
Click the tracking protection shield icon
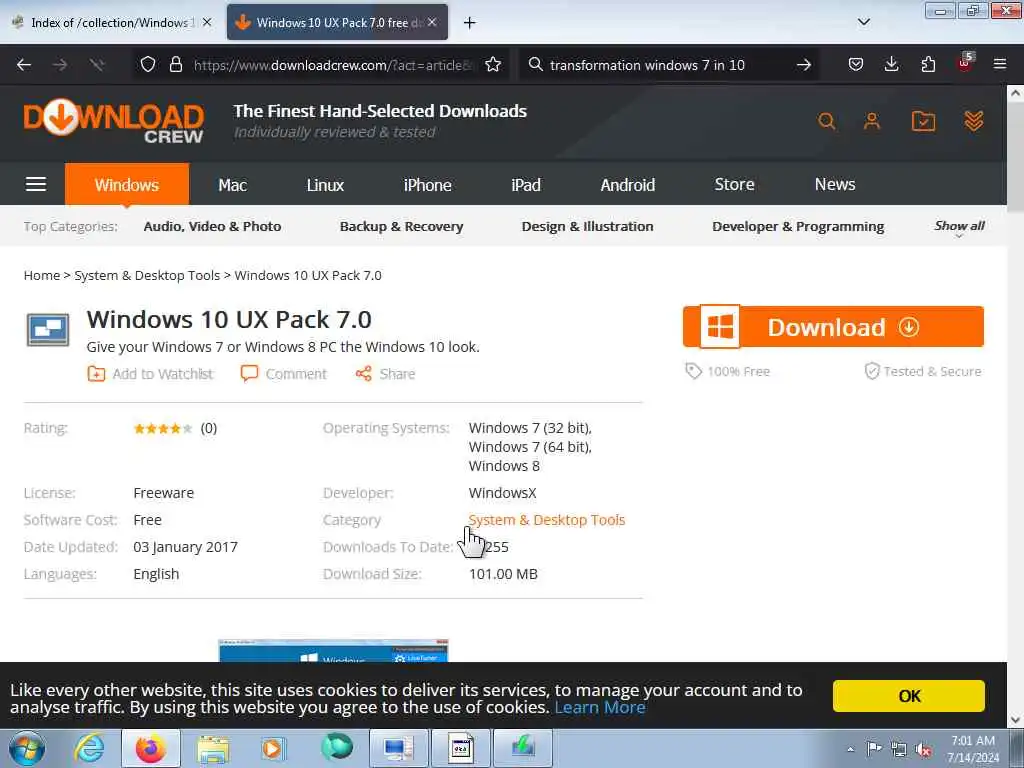[148, 65]
